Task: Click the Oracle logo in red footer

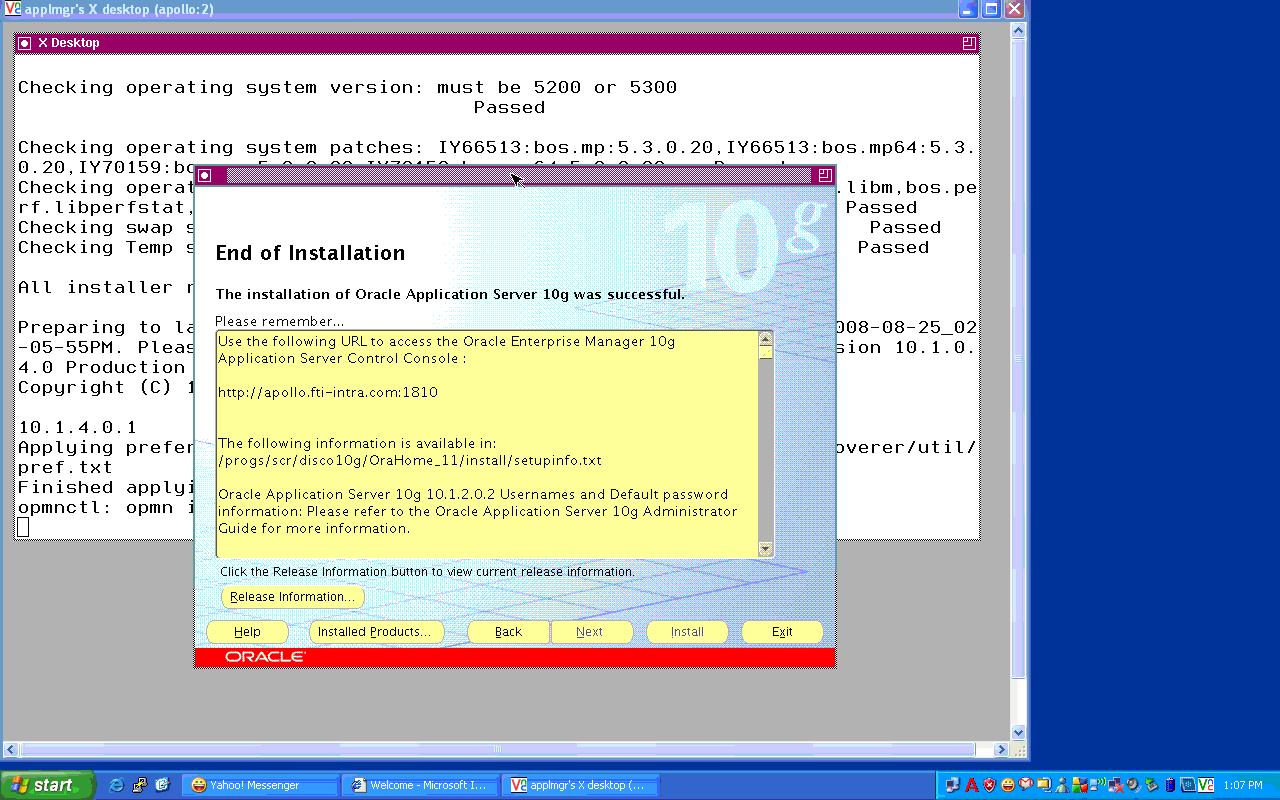Action: click(x=265, y=657)
